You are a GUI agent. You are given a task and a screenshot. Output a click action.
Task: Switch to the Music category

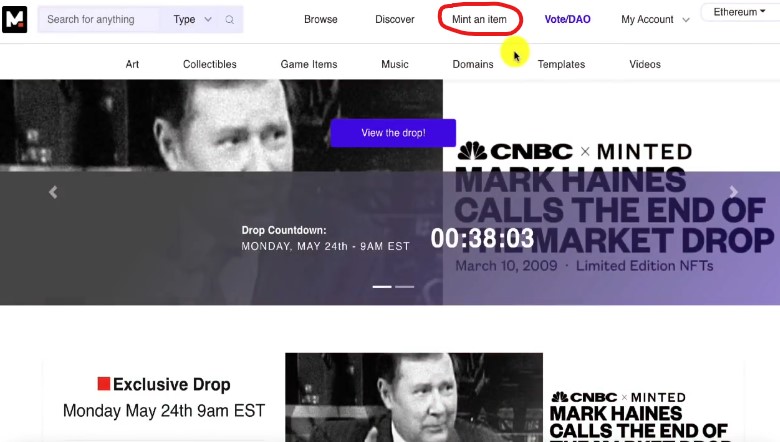395,64
